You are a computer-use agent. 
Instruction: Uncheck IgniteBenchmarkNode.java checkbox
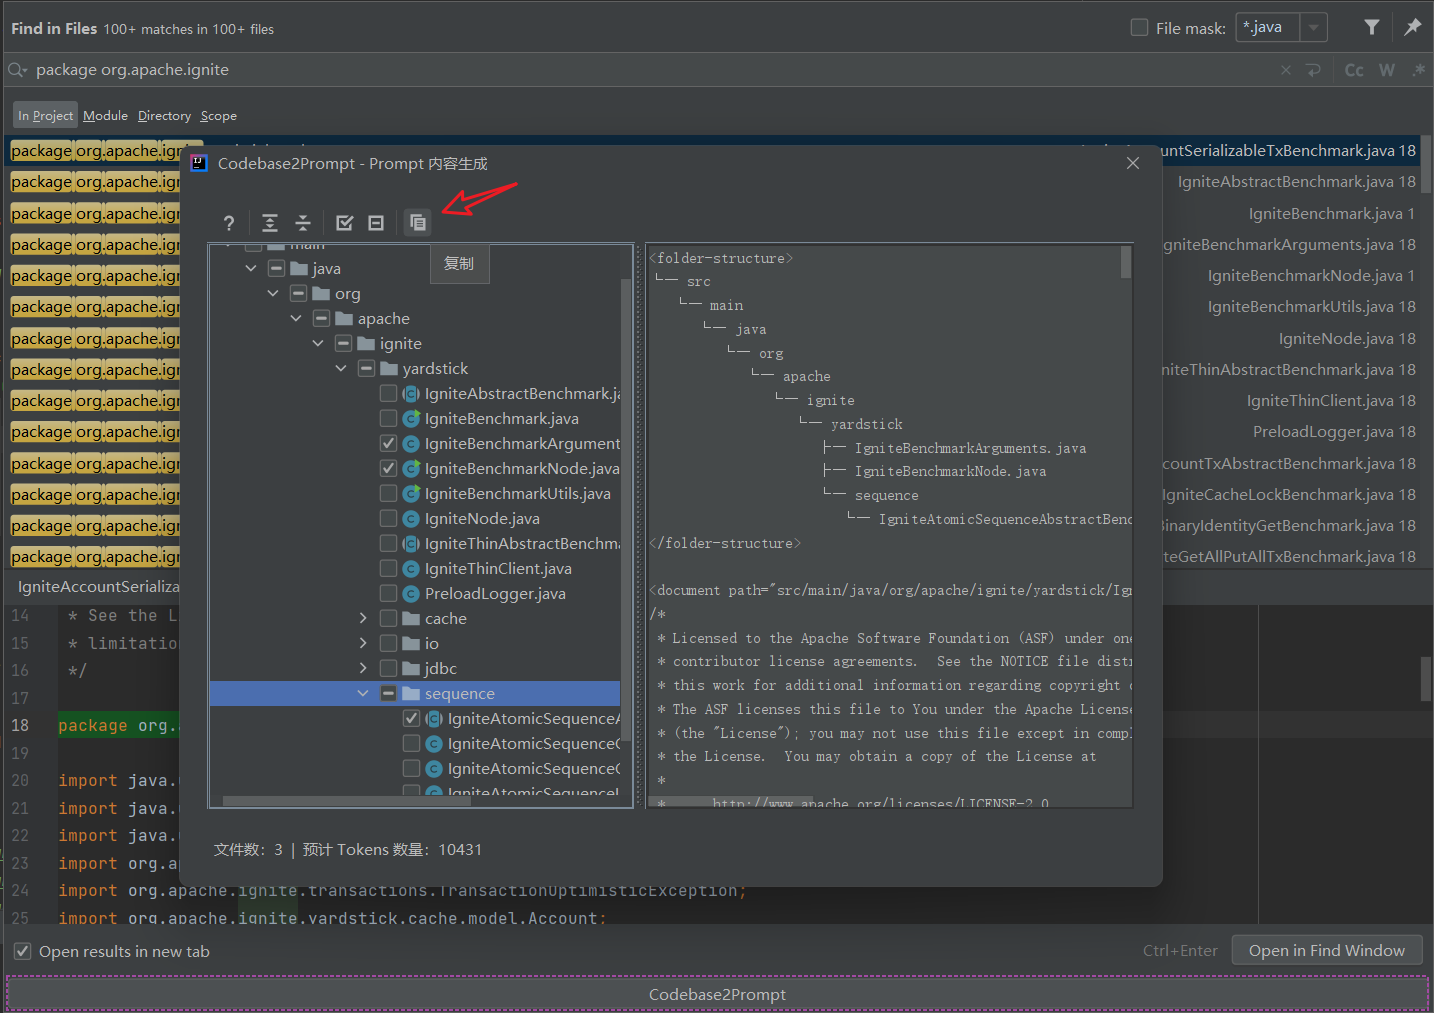388,468
